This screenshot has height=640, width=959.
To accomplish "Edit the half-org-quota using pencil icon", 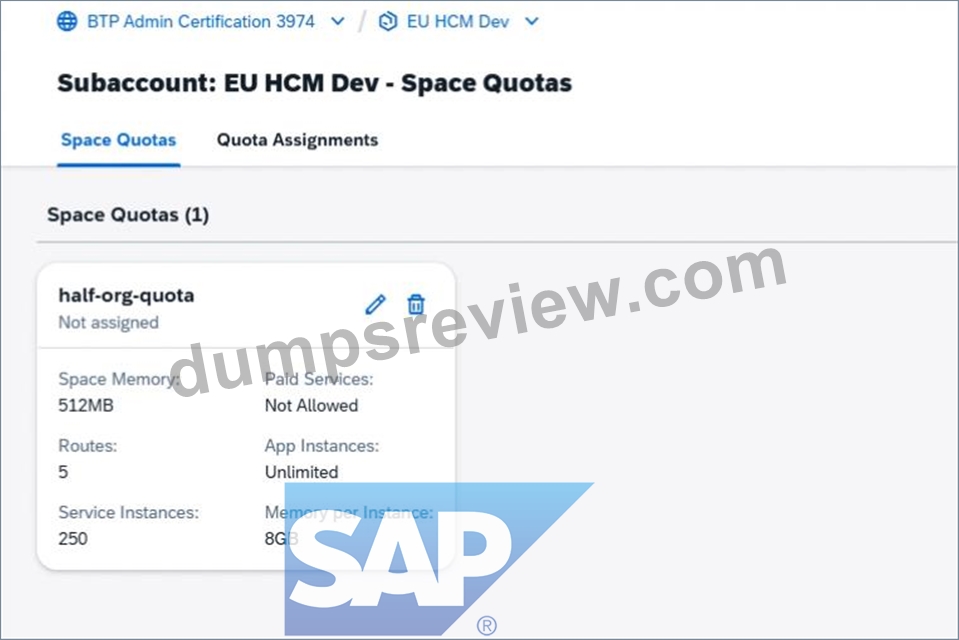I will 375,304.
